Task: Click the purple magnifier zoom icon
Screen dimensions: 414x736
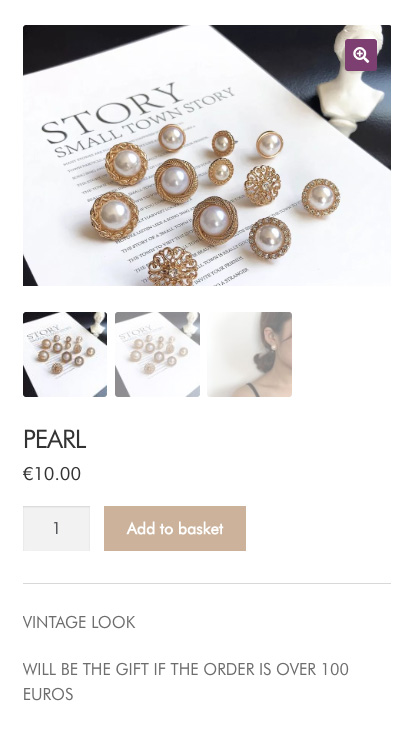Action: coord(360,55)
